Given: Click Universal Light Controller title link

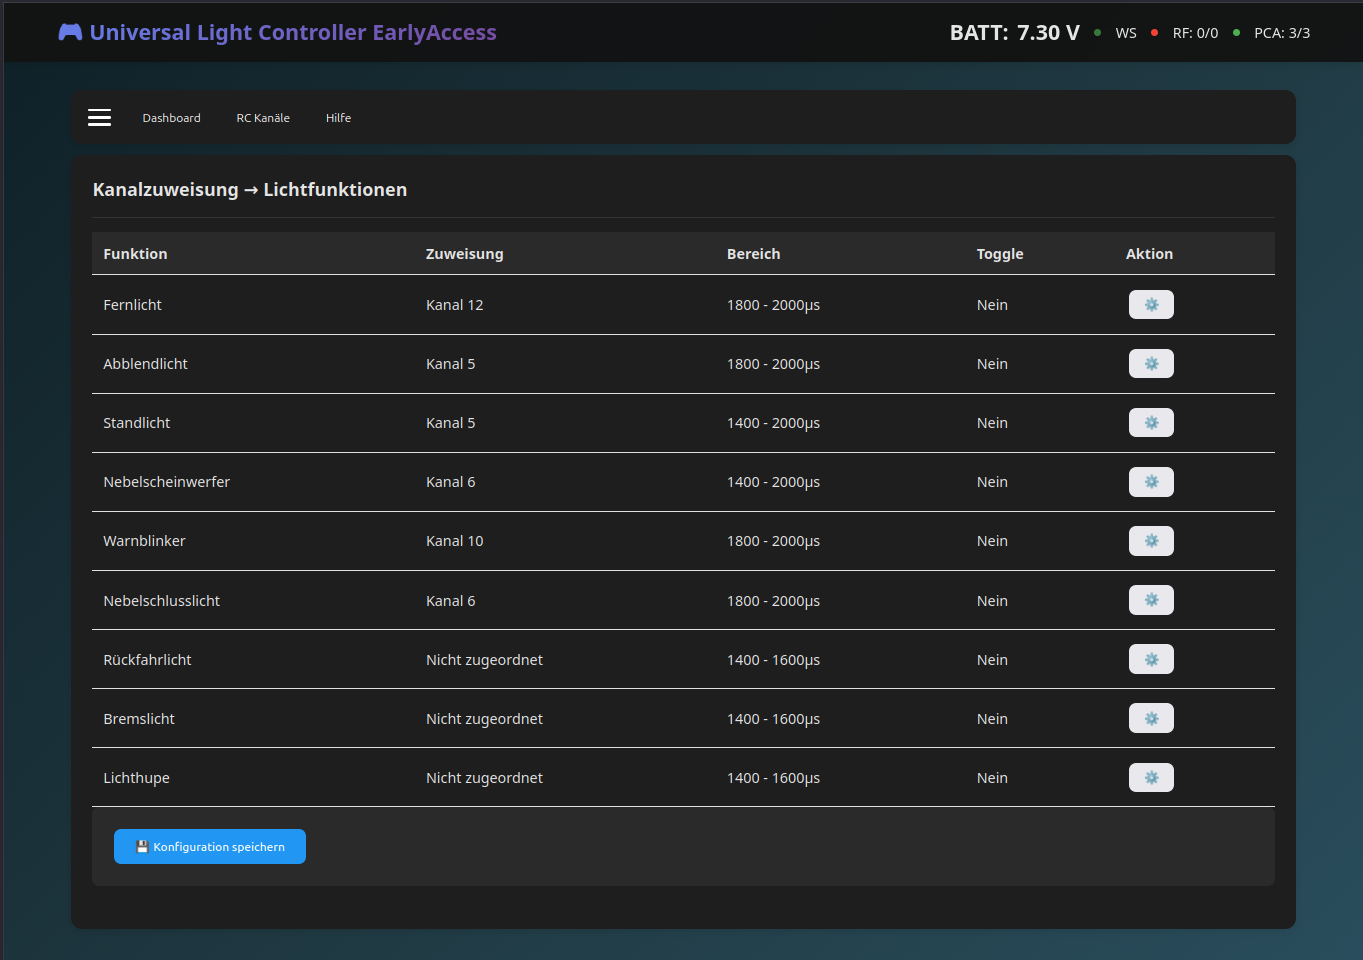Looking at the screenshot, I should pos(293,32).
